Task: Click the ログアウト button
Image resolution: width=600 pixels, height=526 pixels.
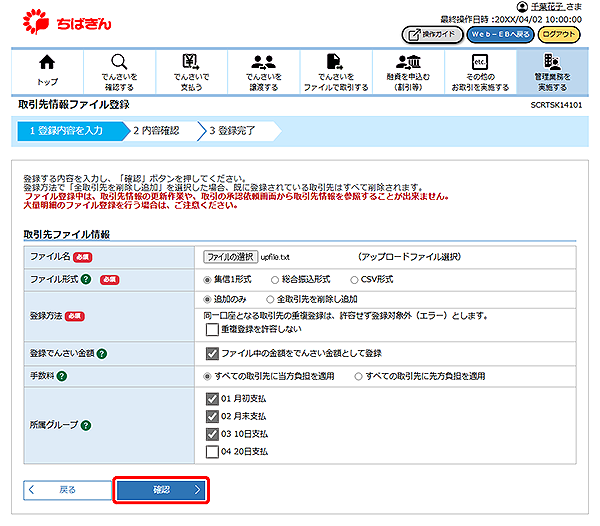Action: (x=559, y=35)
